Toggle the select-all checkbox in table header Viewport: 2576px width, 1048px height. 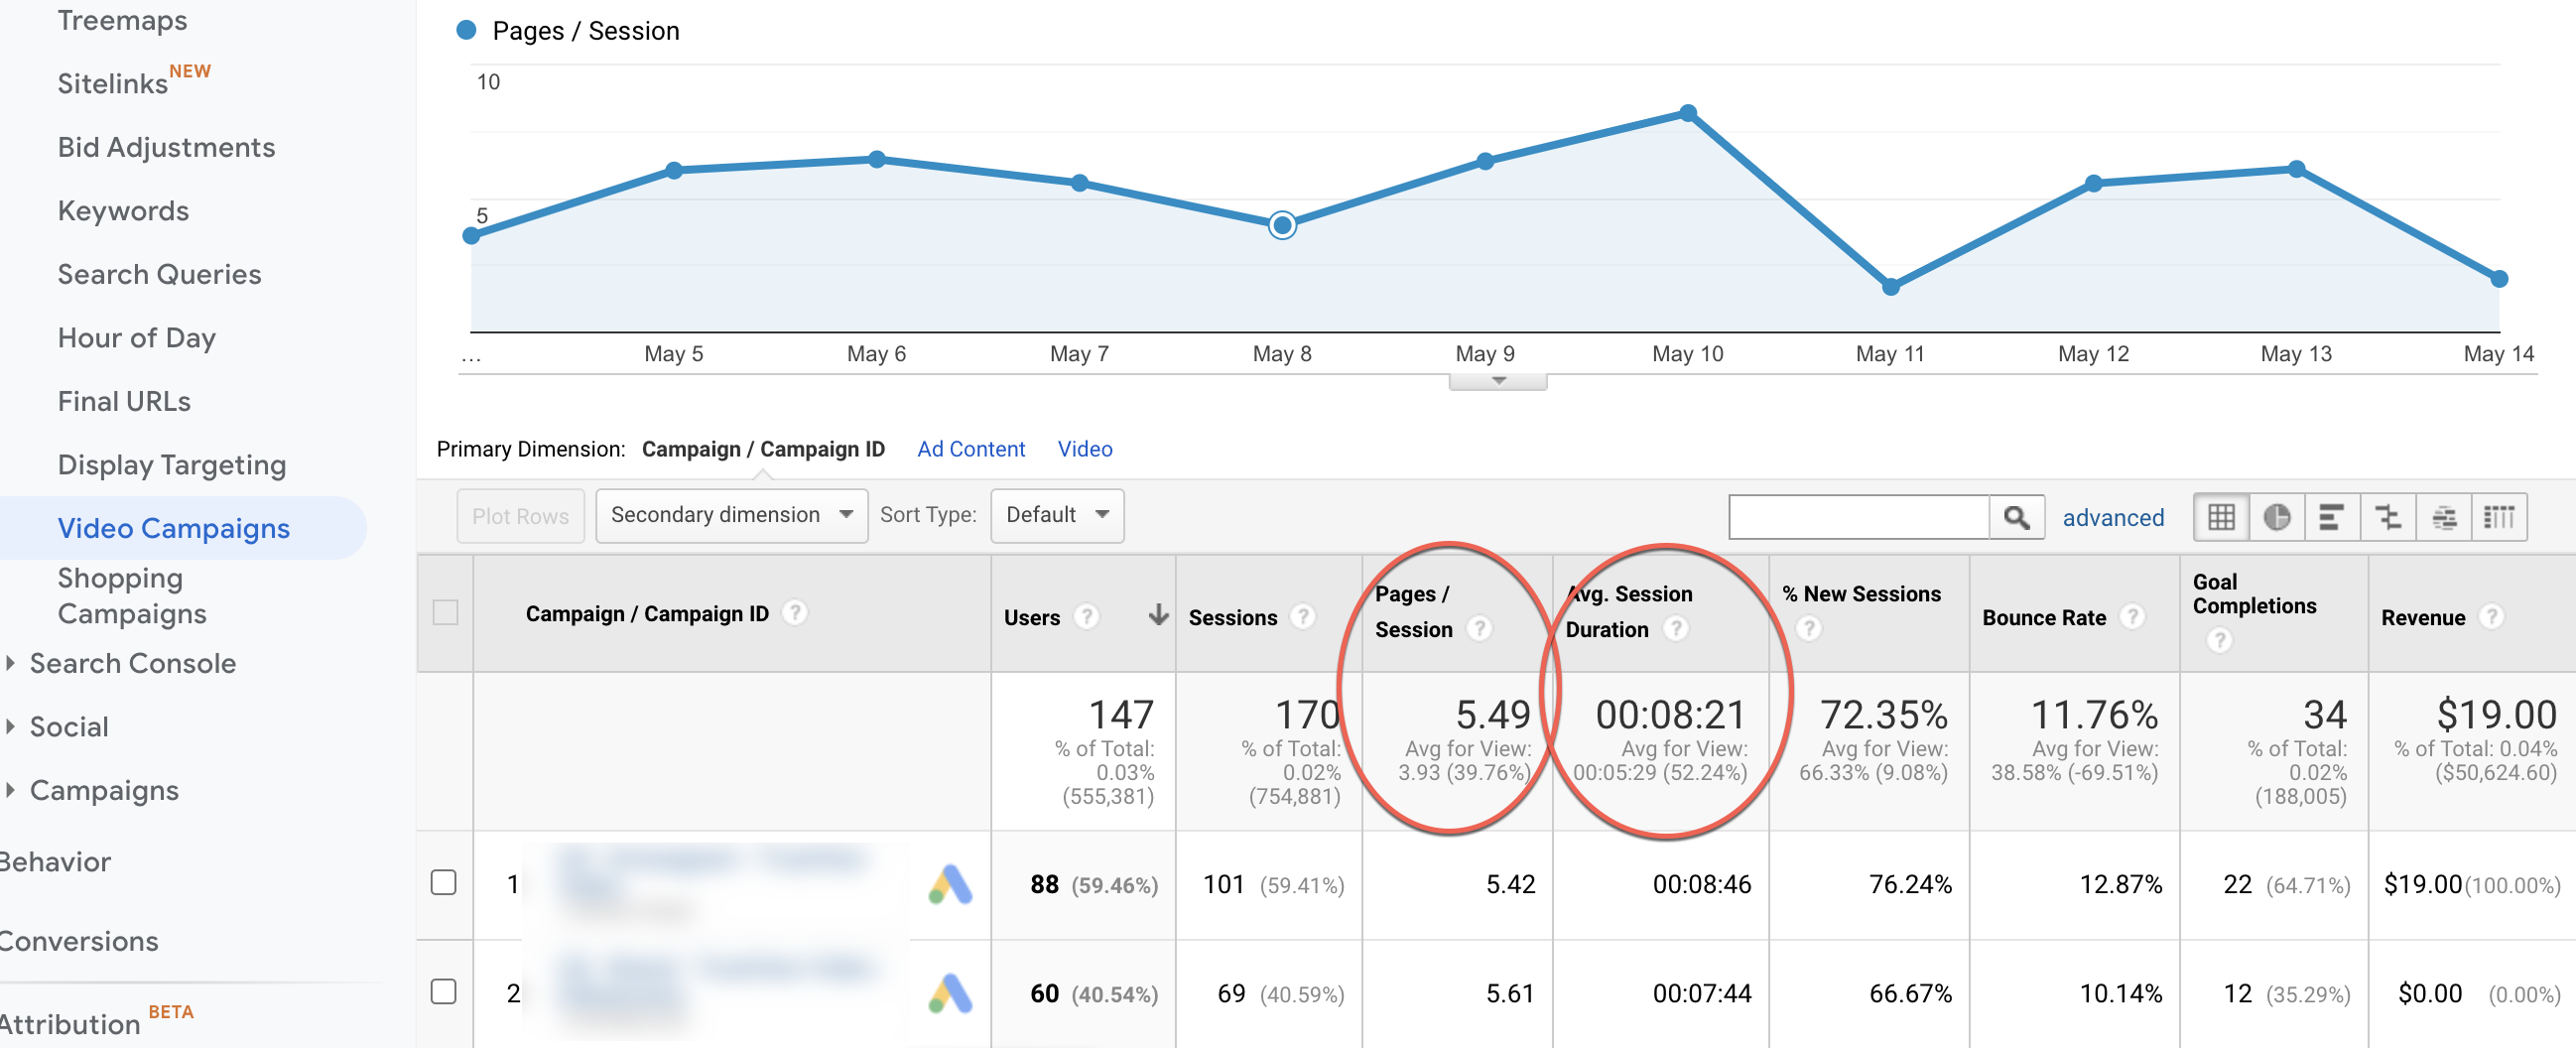[x=444, y=613]
